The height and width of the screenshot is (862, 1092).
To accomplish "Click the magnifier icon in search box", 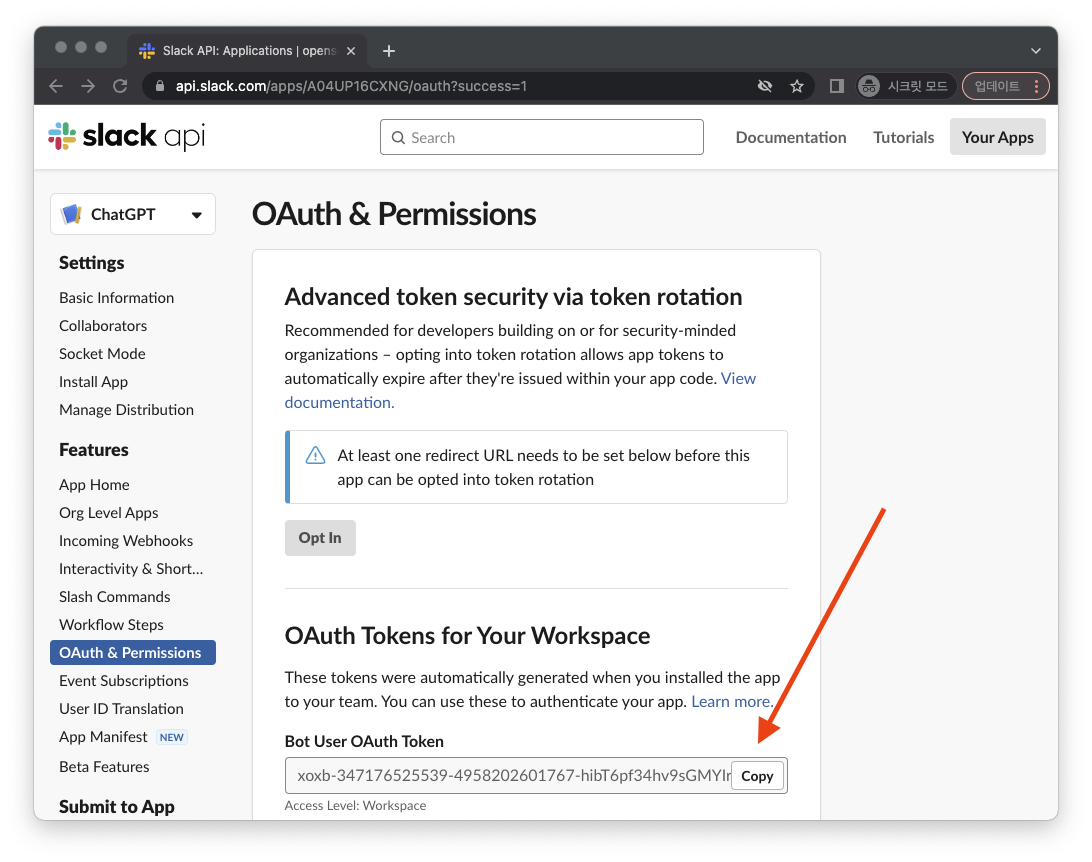I will click(x=398, y=137).
